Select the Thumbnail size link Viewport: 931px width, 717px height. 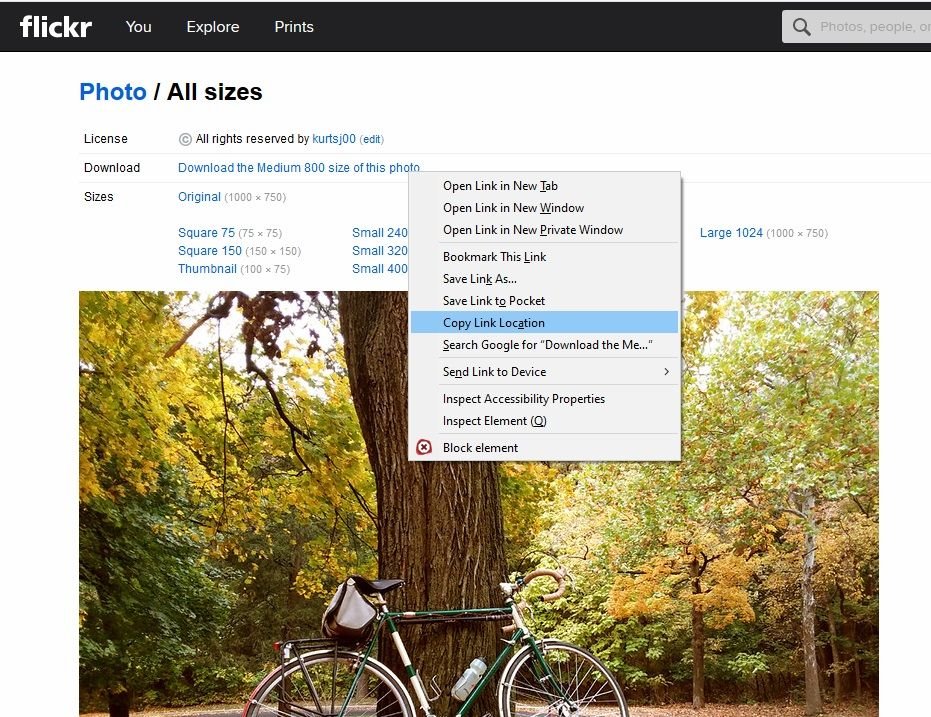(207, 269)
